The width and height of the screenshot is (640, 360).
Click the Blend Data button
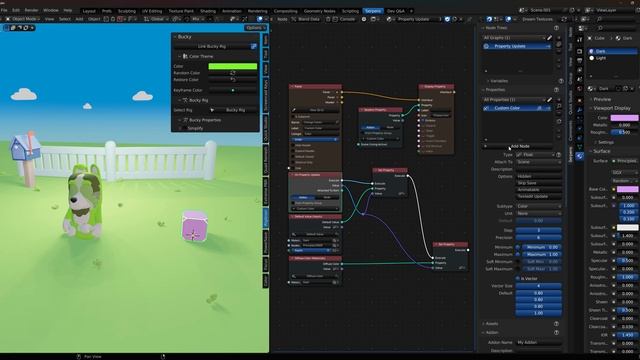[306, 19]
